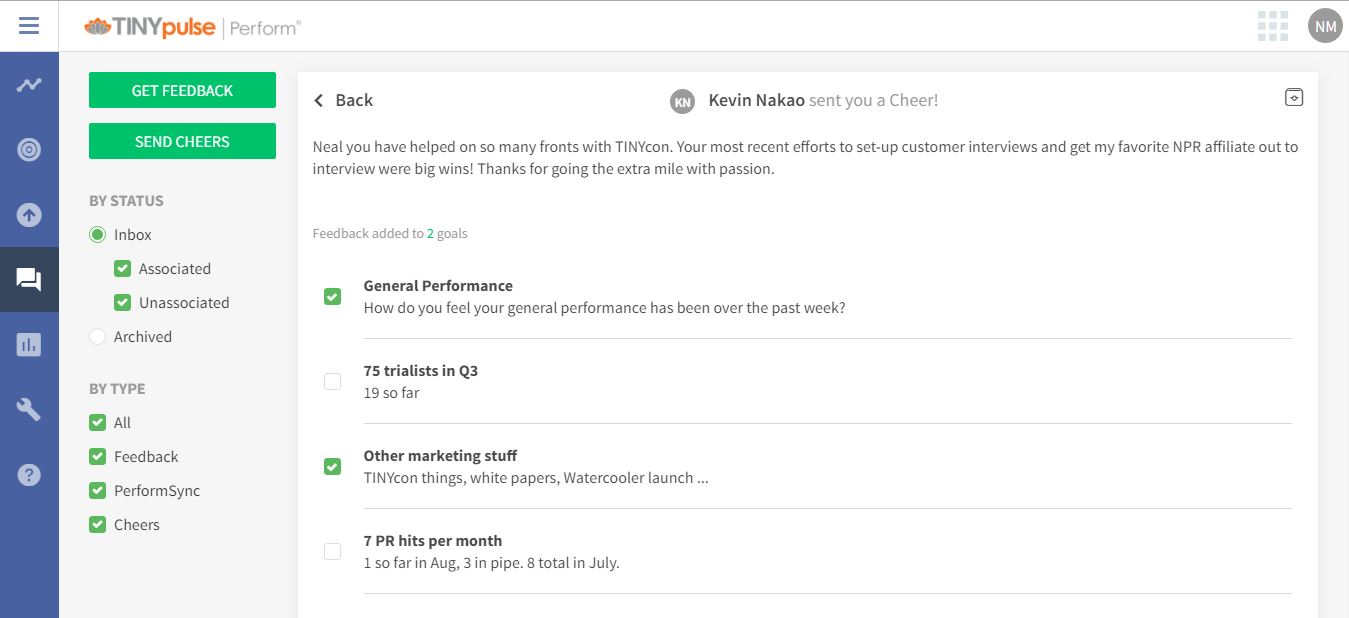Screen dimensions: 1349x618
Task: Click the upward arrow sidebar icon
Action: click(29, 215)
